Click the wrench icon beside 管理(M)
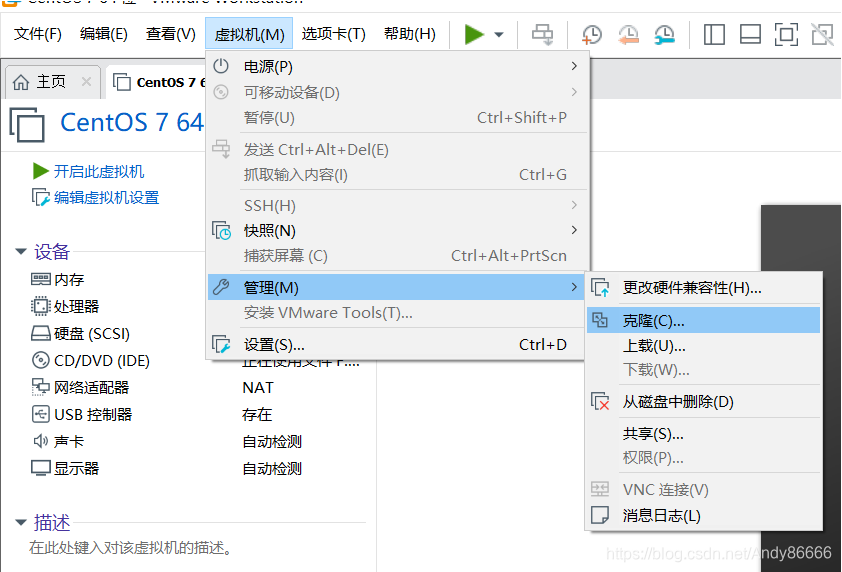This screenshot has width=842, height=572. pyautogui.click(x=221, y=287)
